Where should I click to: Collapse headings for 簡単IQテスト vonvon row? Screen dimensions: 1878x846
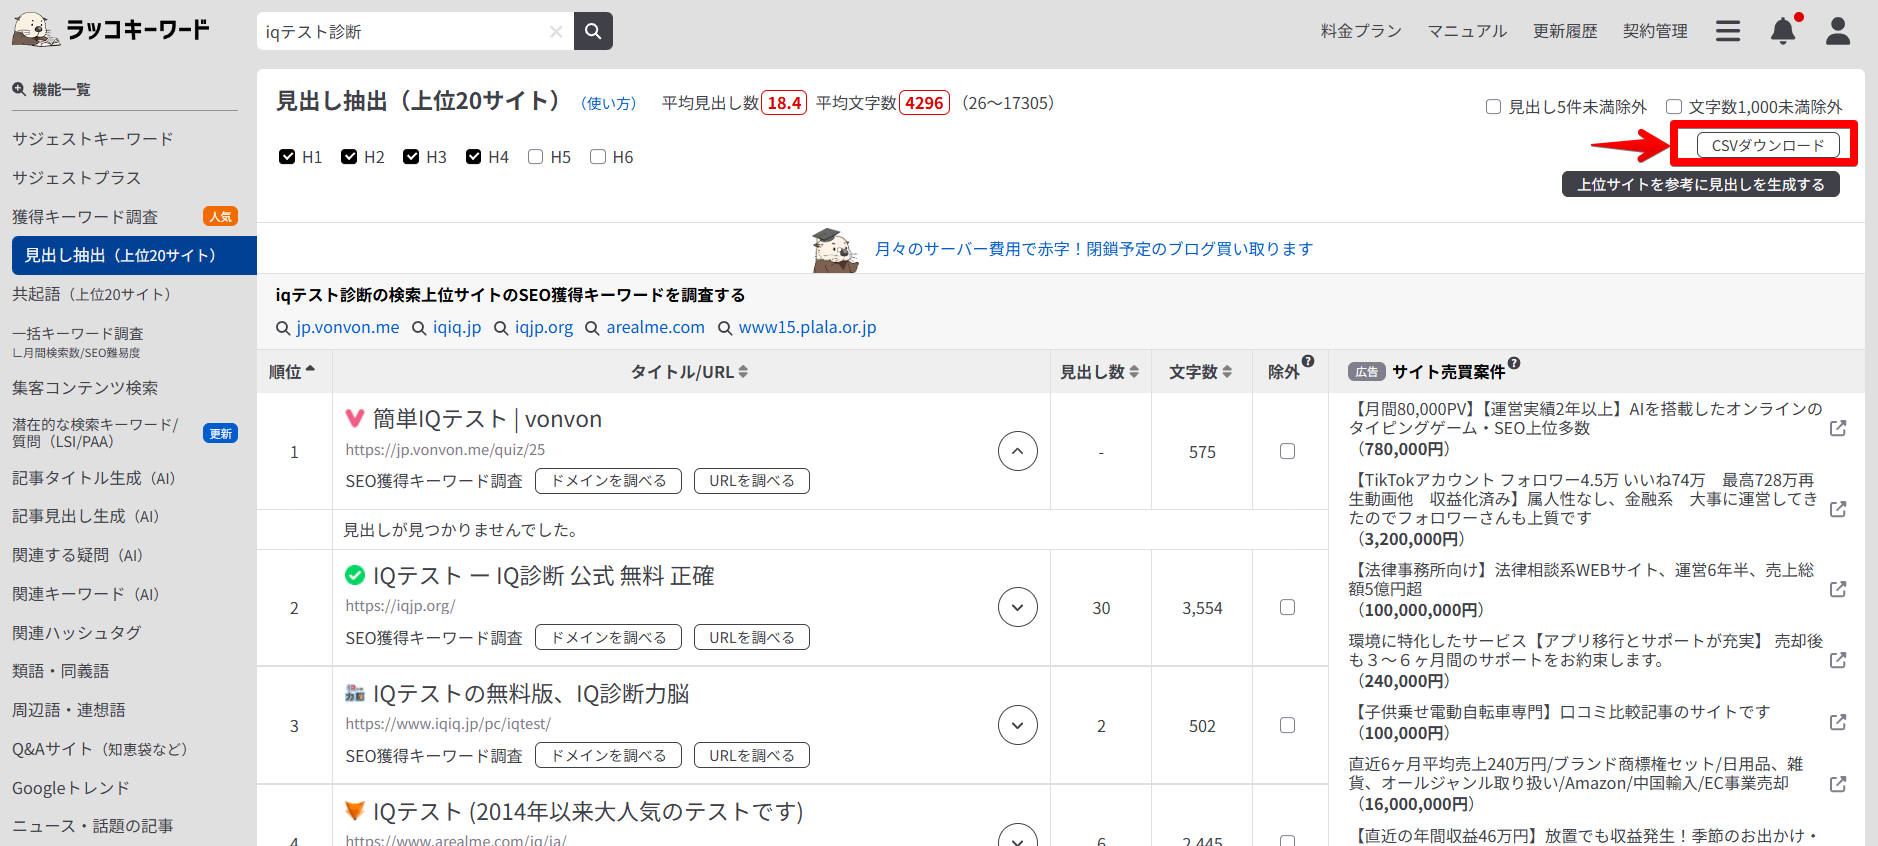pyautogui.click(x=1017, y=451)
